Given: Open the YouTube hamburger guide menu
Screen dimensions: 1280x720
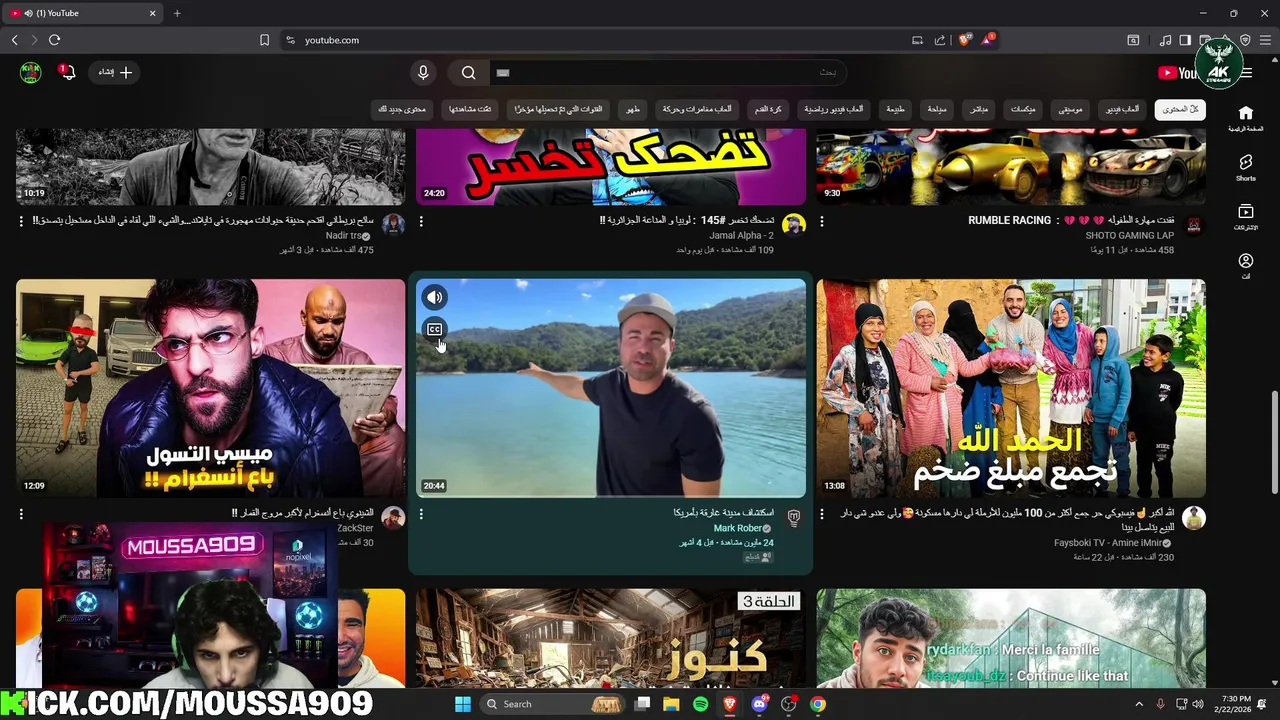Looking at the screenshot, I should [1246, 72].
